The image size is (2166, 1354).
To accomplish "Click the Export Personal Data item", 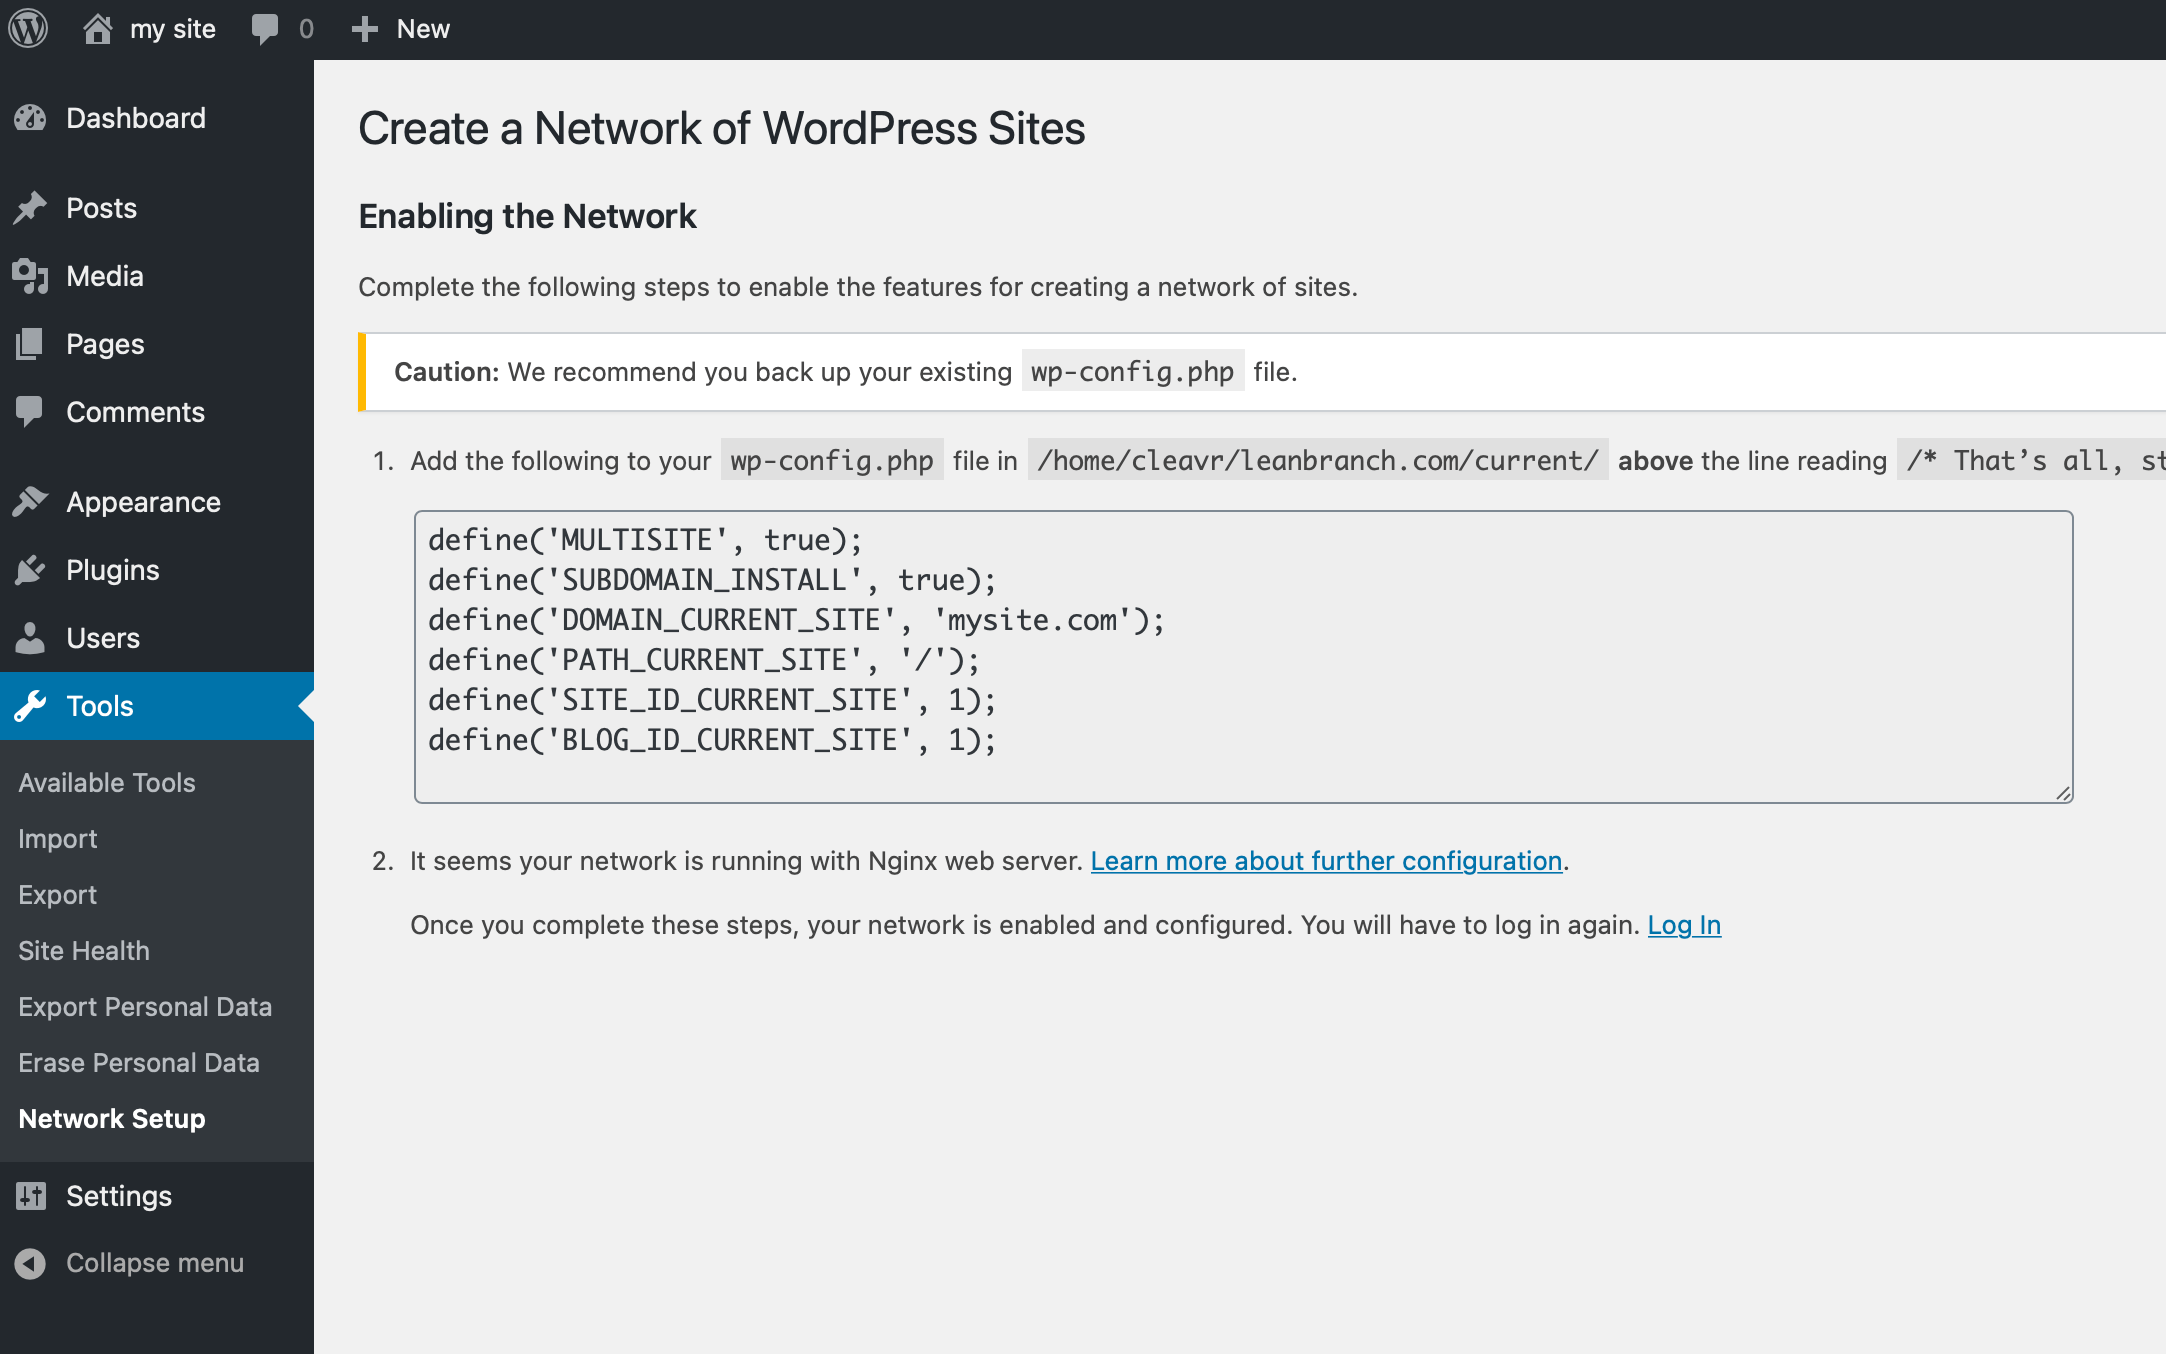I will (x=143, y=1006).
